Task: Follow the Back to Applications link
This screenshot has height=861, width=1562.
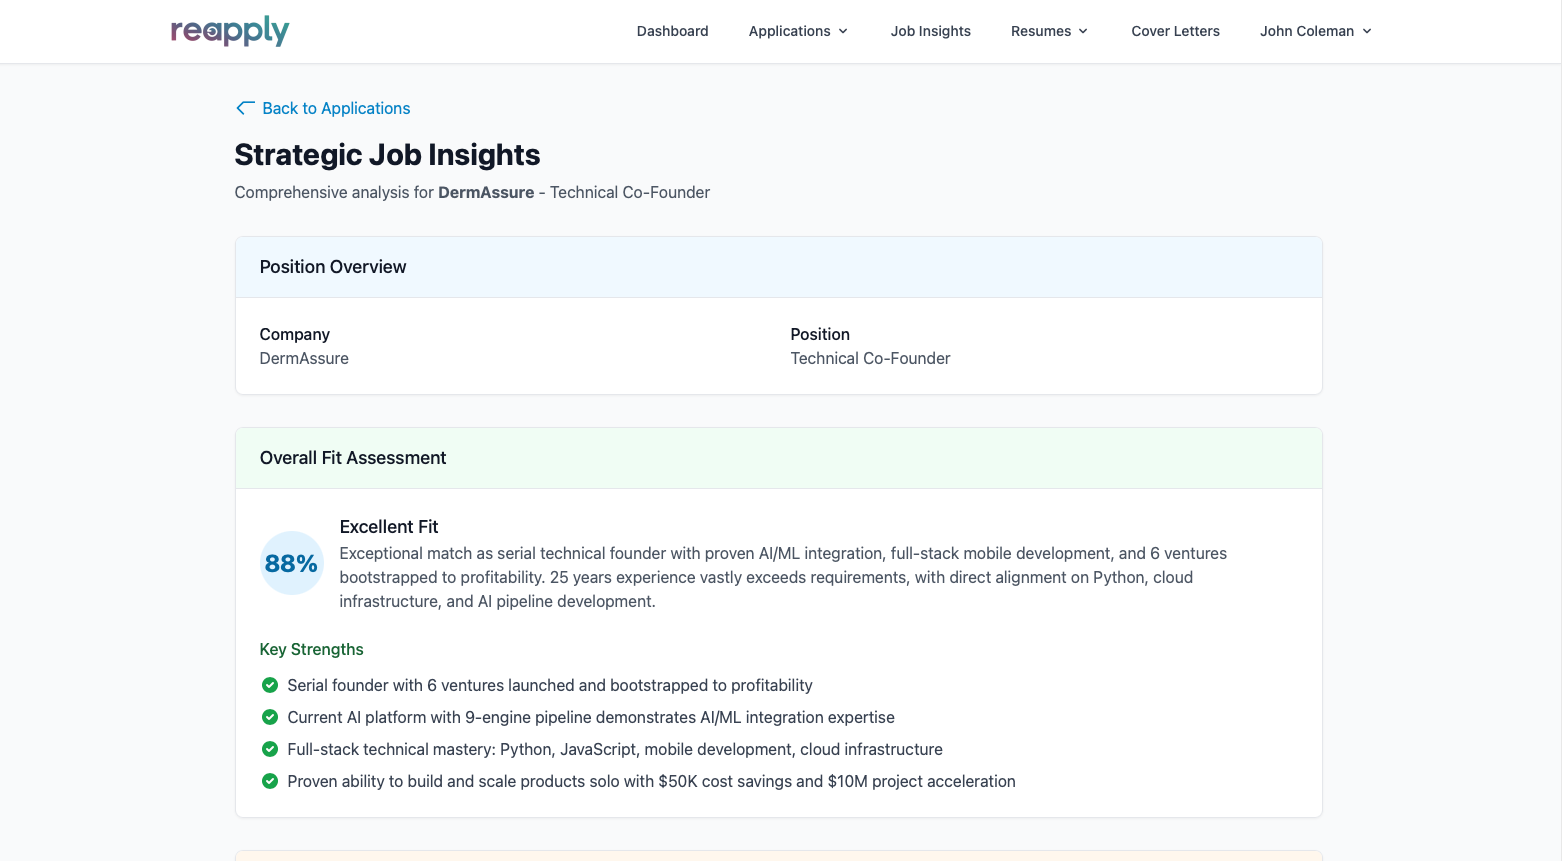Action: tap(336, 108)
